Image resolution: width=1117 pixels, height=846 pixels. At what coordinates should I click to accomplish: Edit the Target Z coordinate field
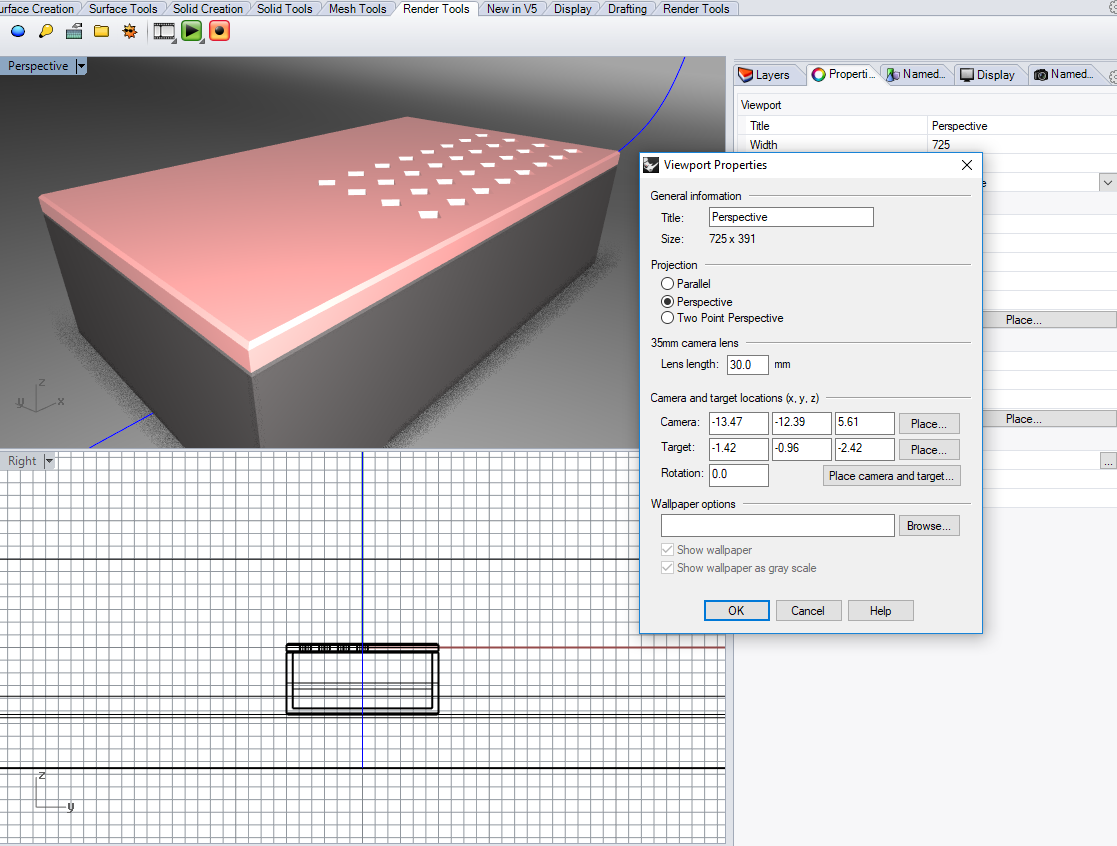(865, 449)
